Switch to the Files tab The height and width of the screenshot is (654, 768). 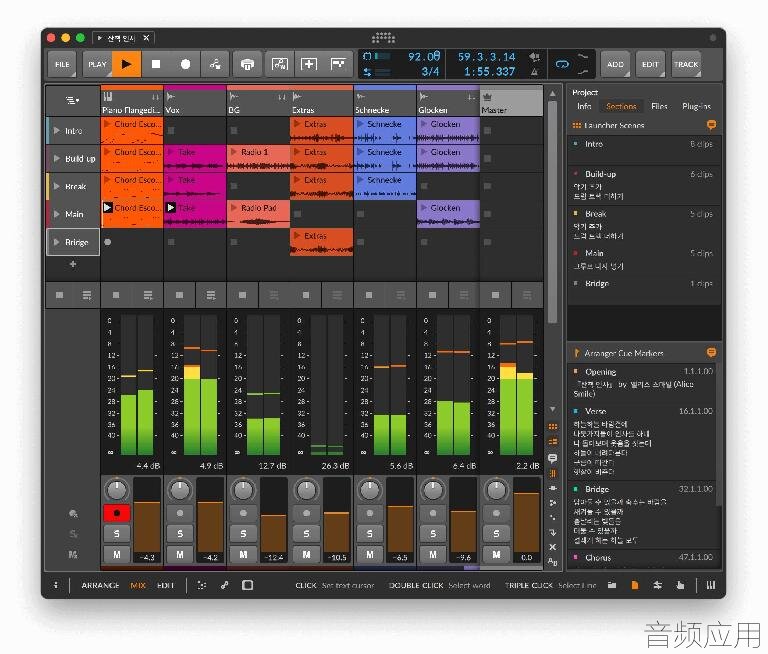point(659,106)
